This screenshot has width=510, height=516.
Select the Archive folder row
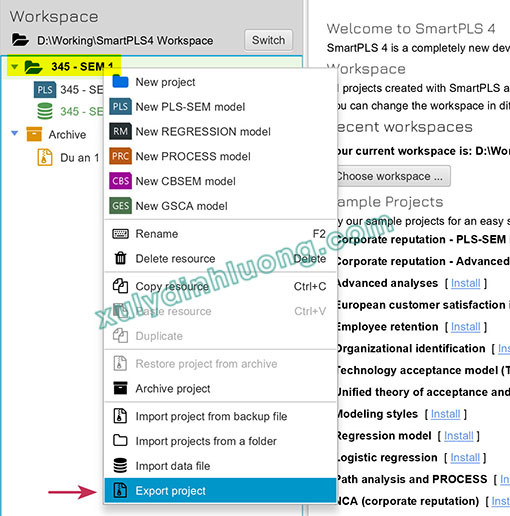pos(53,134)
